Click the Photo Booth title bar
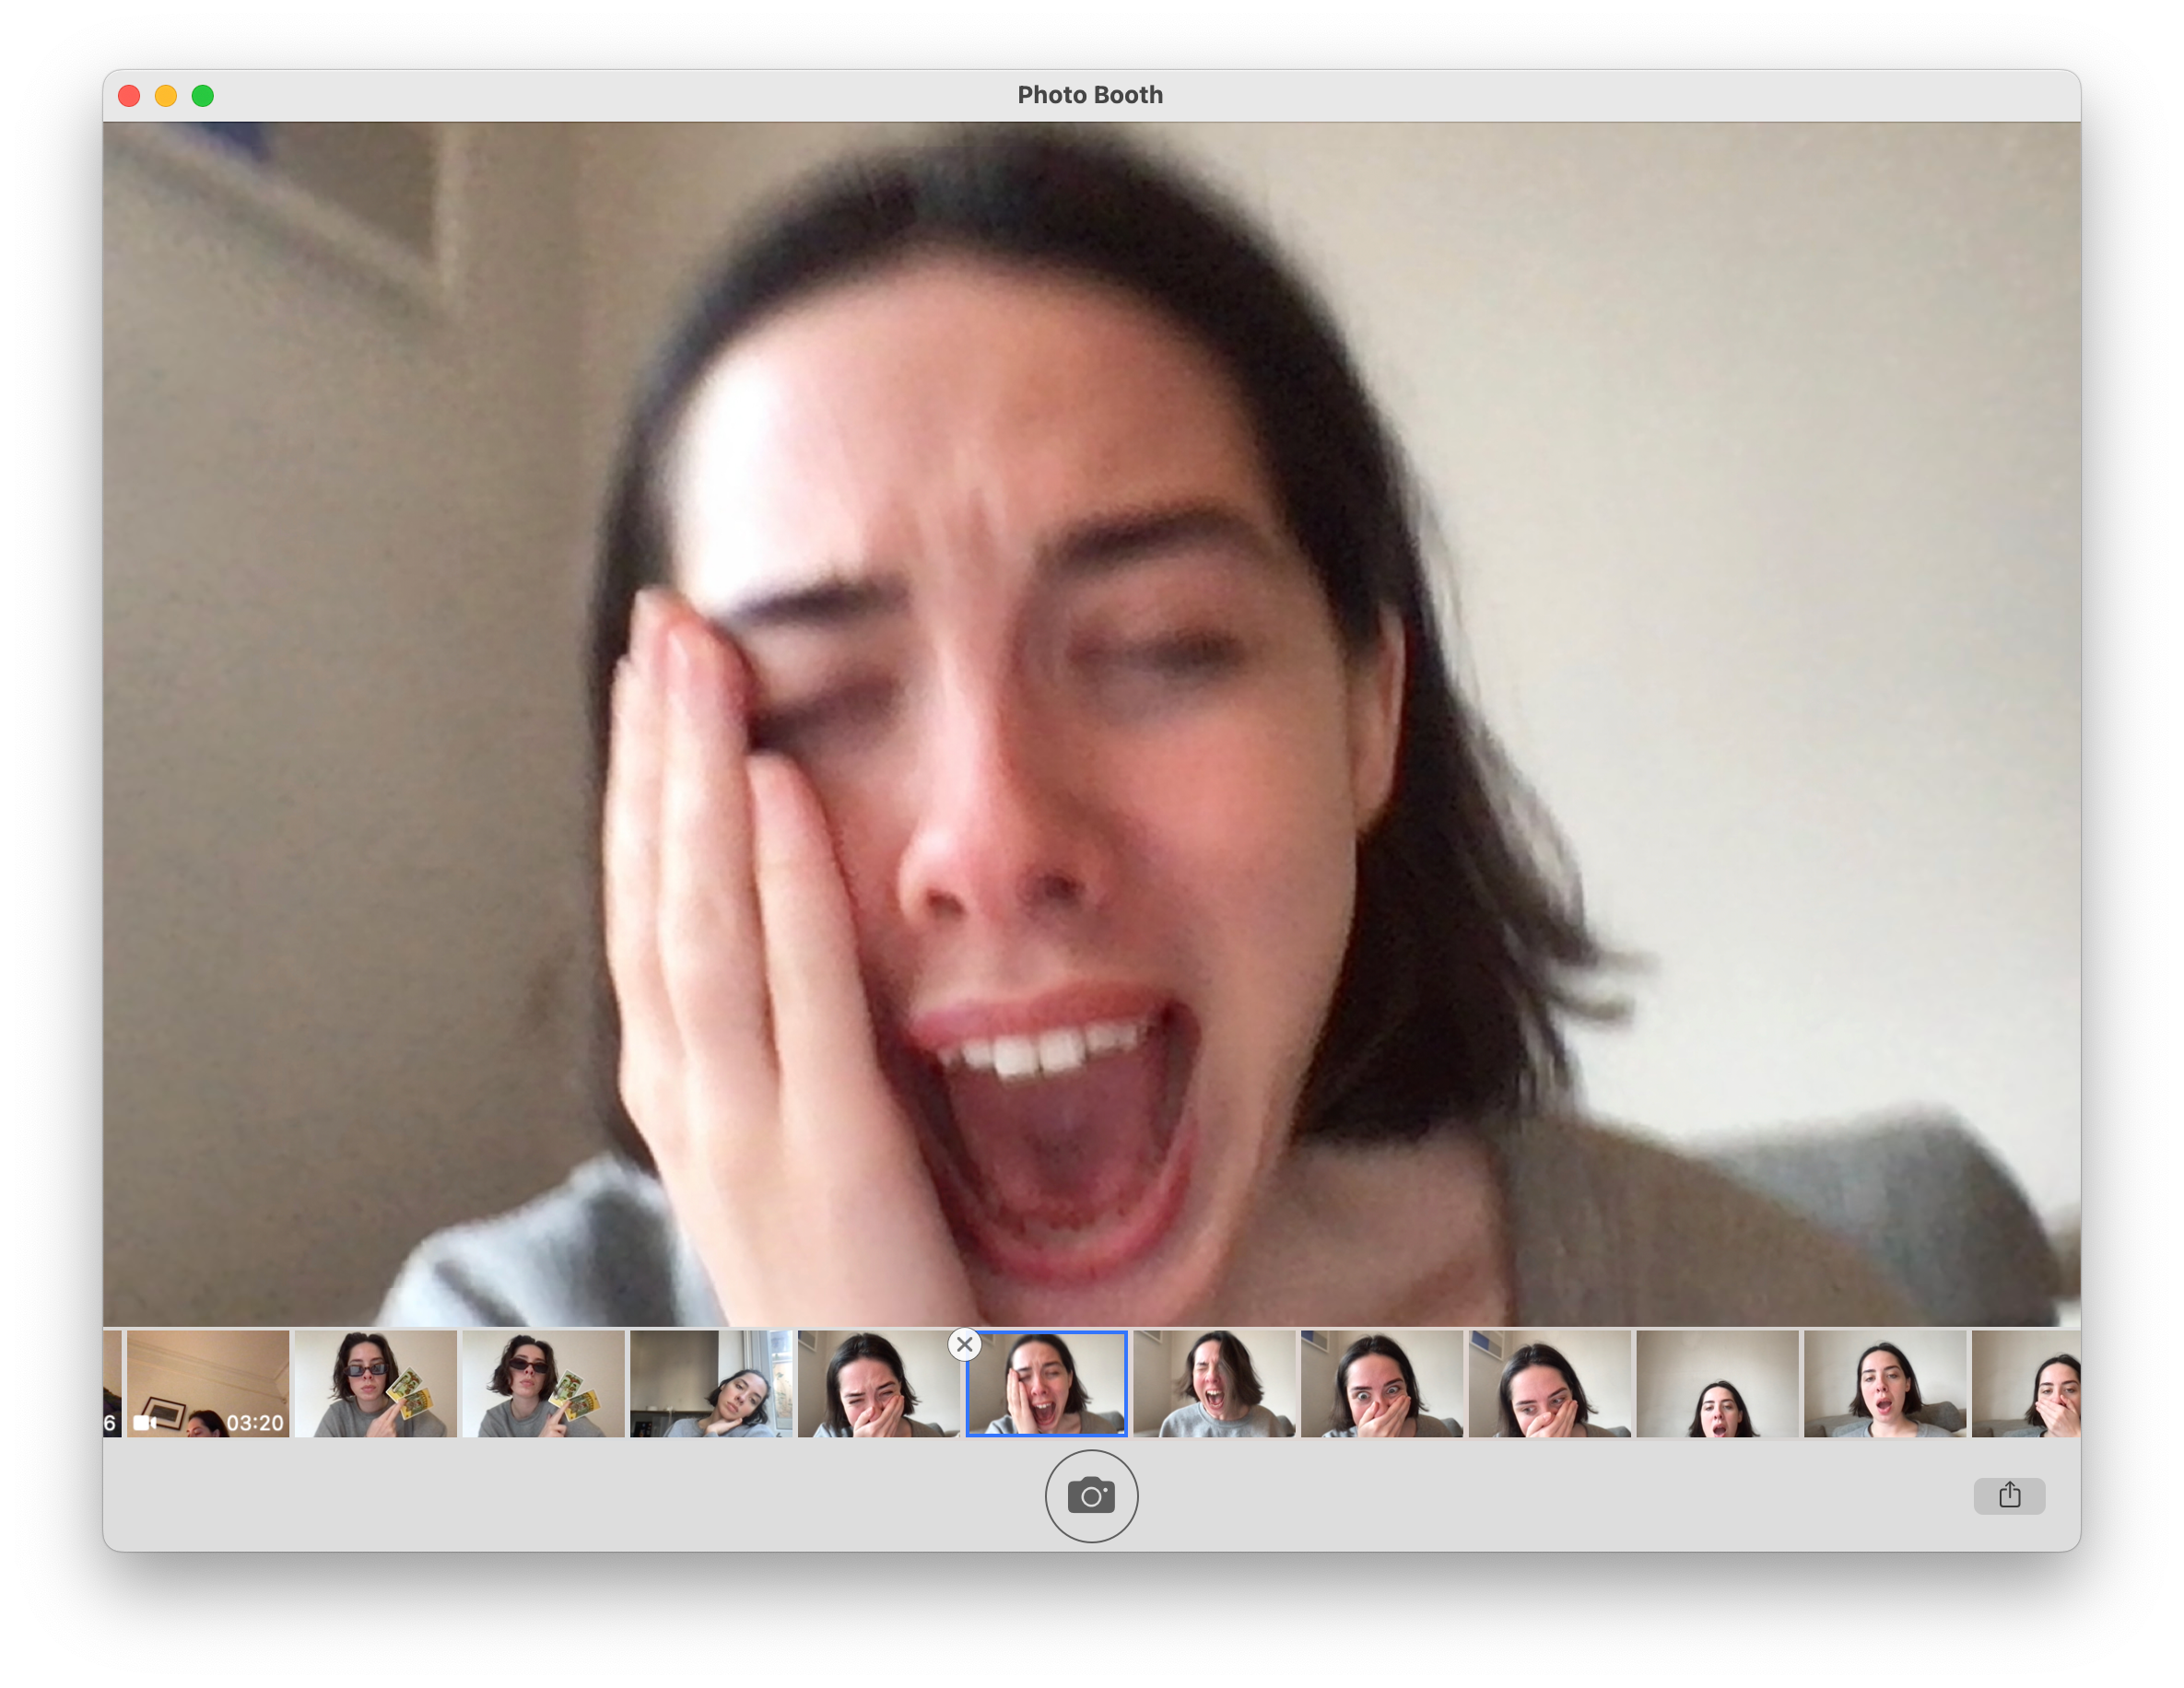The width and height of the screenshot is (2184, 1688). 1090,95
